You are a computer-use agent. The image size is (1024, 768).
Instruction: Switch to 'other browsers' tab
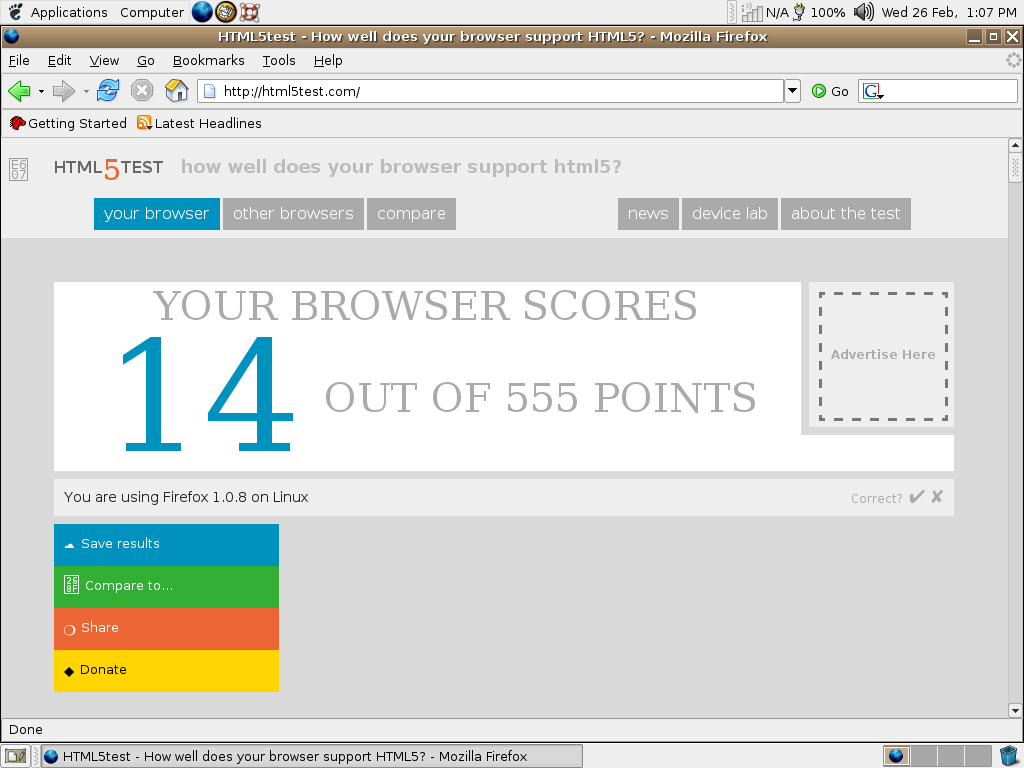293,214
